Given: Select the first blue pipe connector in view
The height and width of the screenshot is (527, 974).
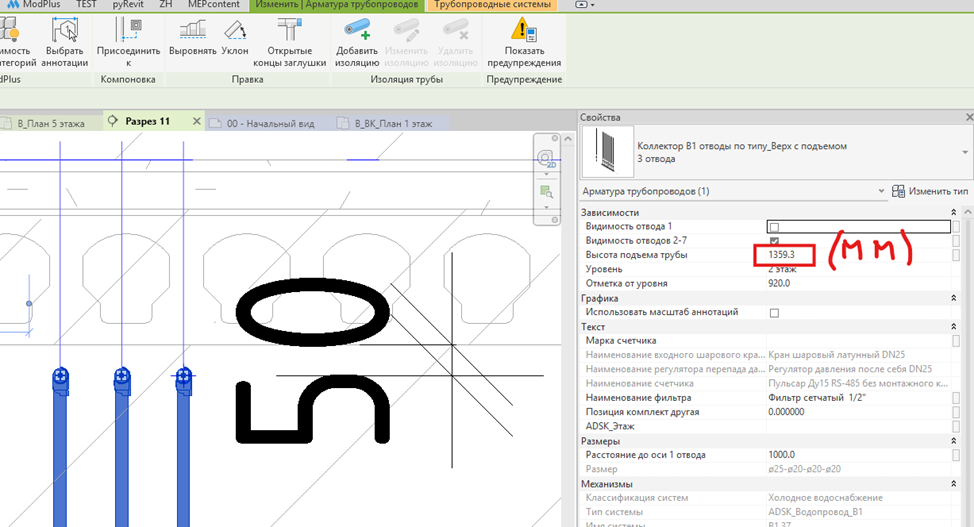Looking at the screenshot, I should [x=60, y=377].
